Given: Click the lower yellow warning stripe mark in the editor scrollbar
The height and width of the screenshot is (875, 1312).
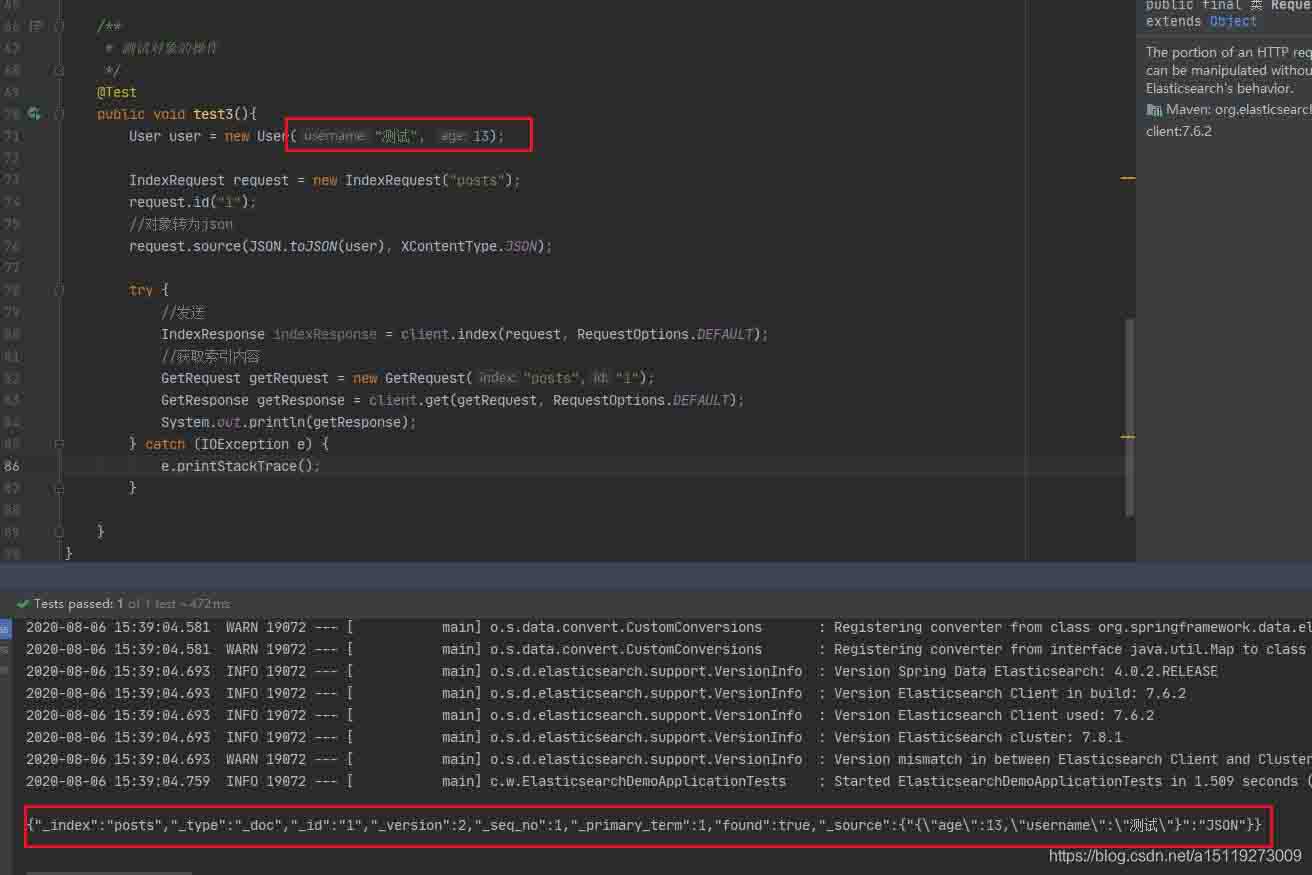Looking at the screenshot, I should click(1127, 437).
